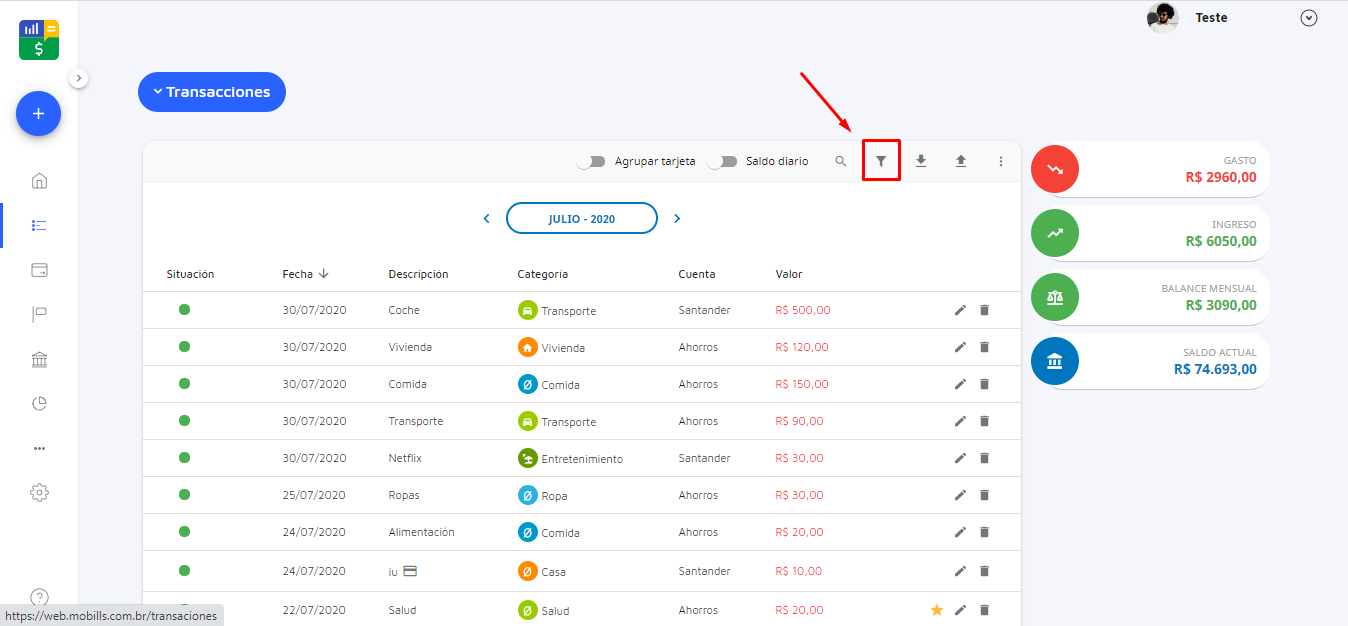Screen dimensions: 1348x626
Task: Go to the previous month arrow
Action: (x=487, y=218)
